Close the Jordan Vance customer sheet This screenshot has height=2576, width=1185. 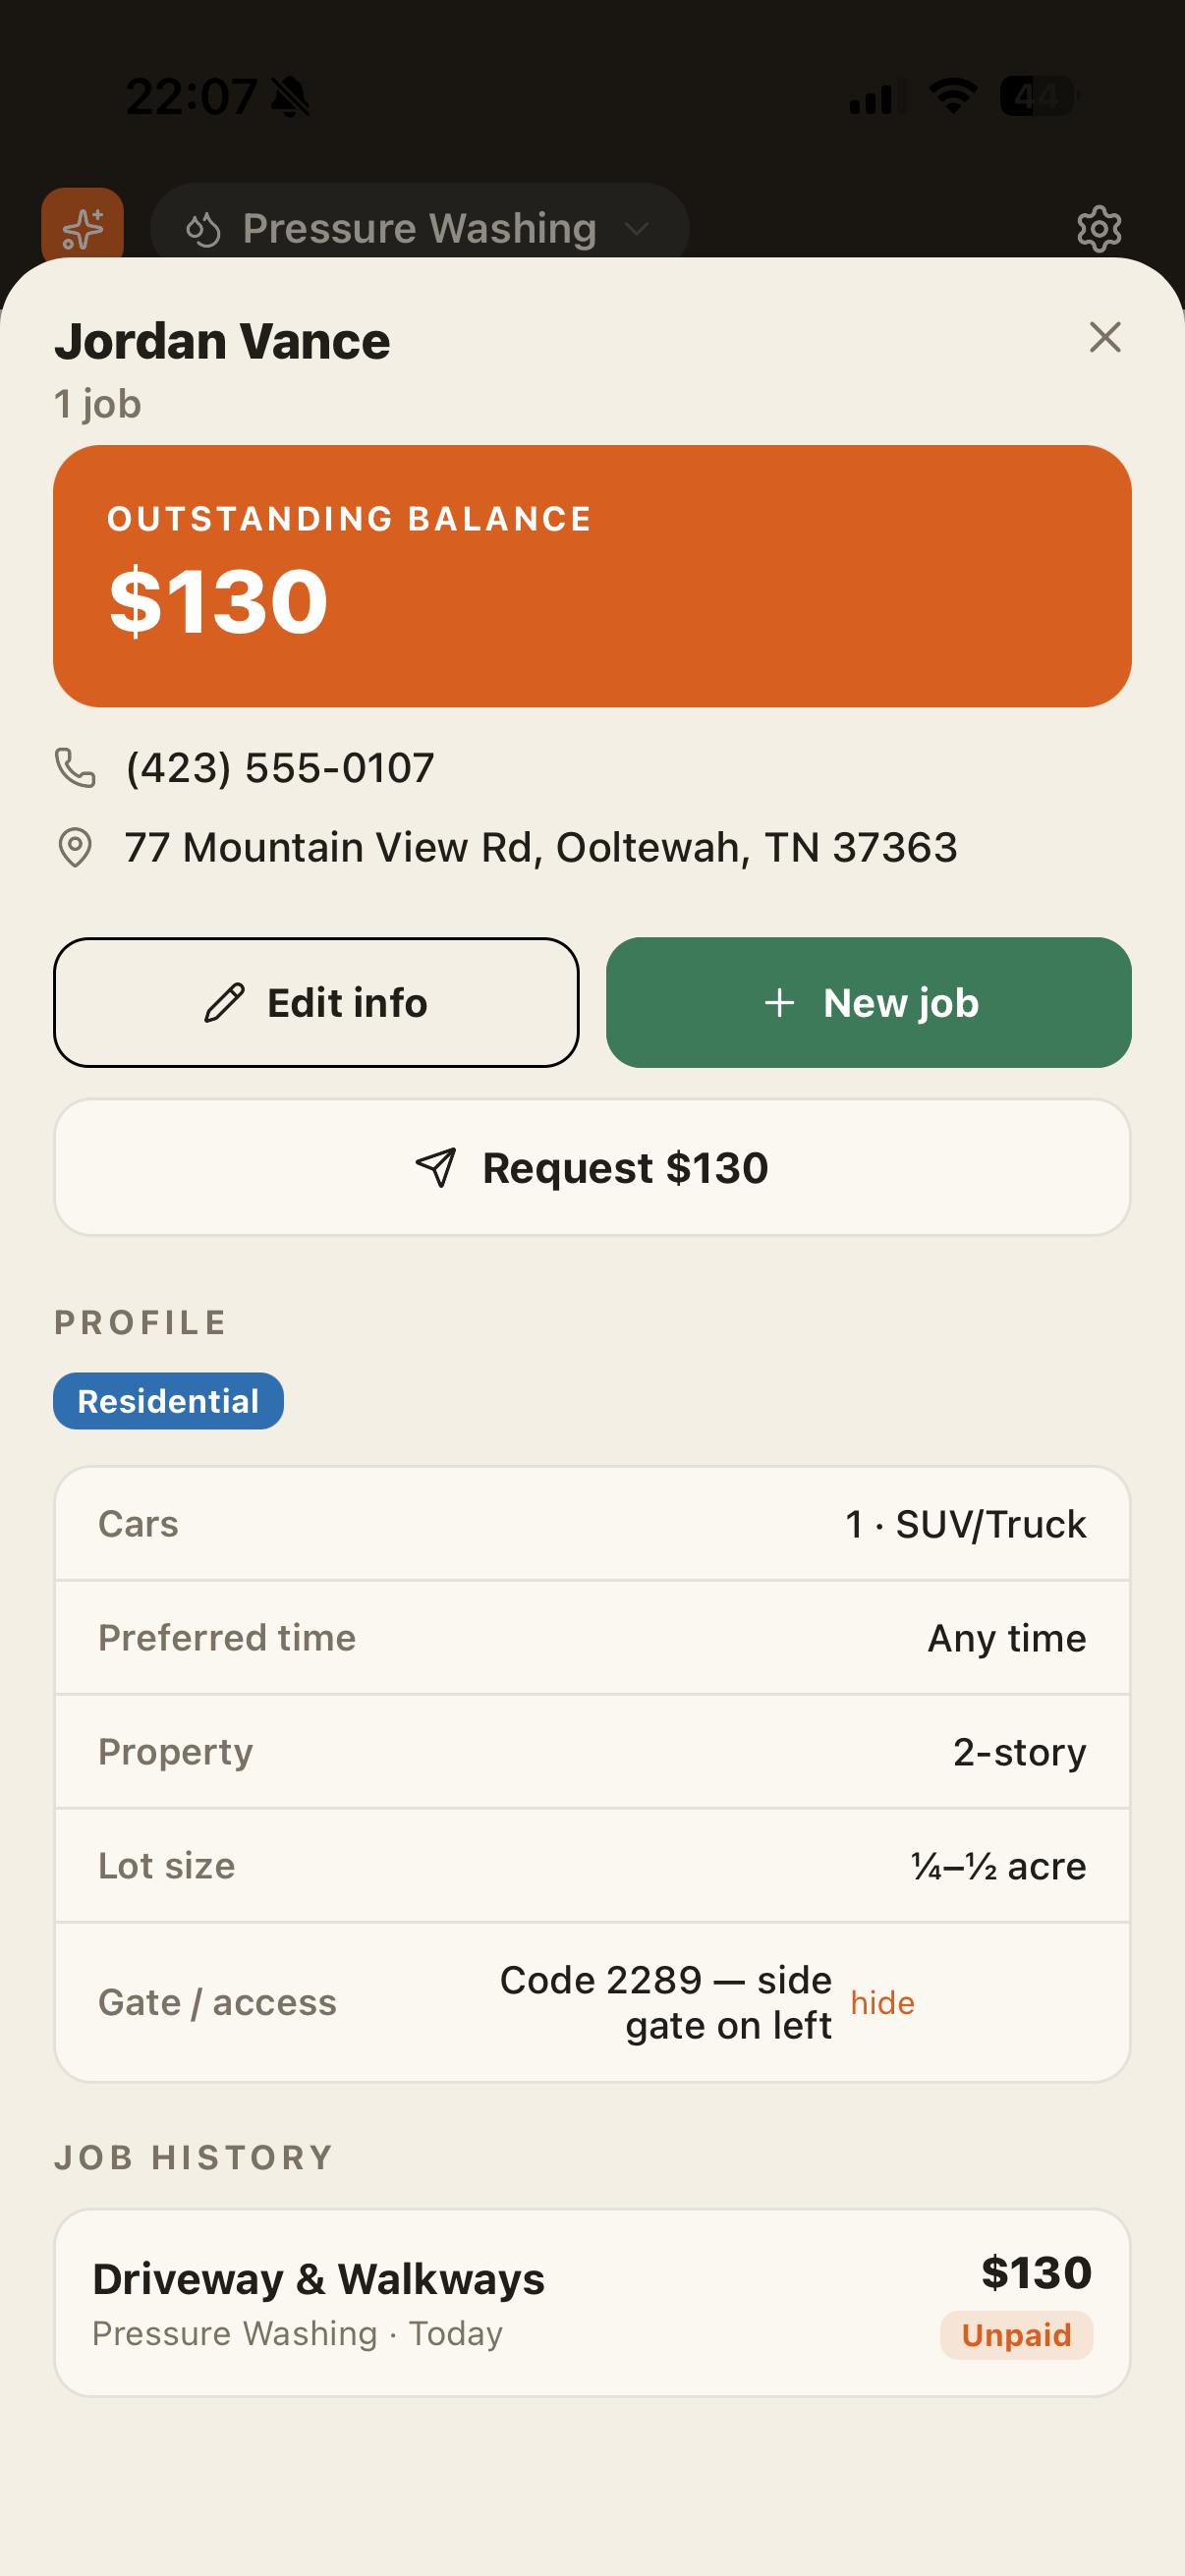point(1104,337)
